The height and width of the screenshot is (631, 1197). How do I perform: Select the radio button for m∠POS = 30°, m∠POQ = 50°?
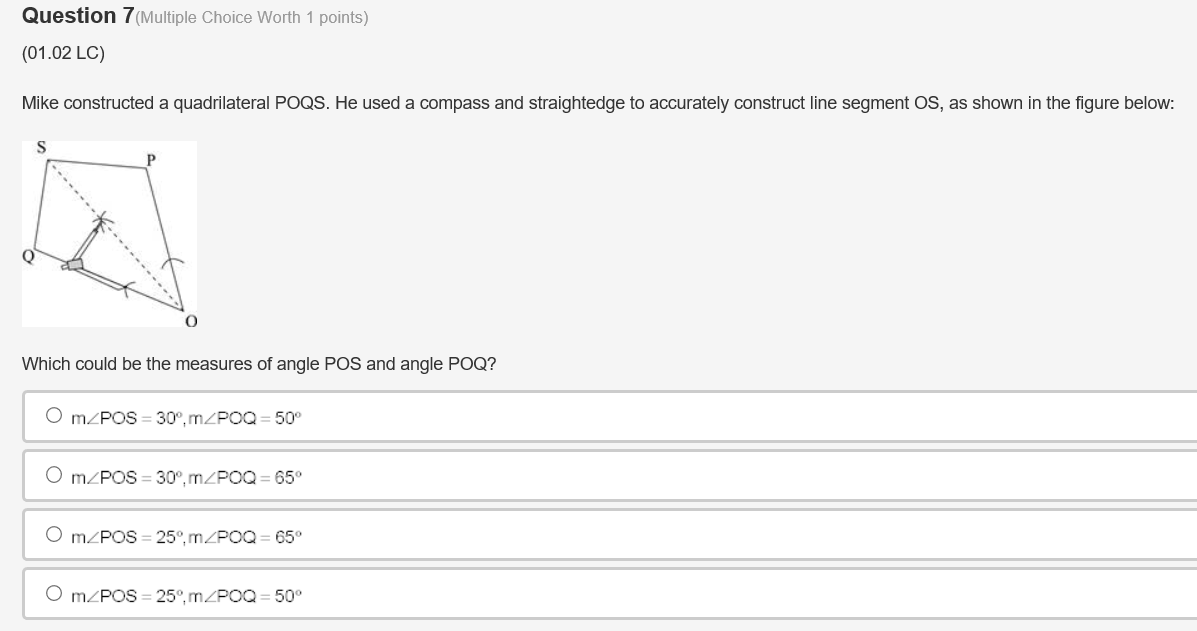54,413
